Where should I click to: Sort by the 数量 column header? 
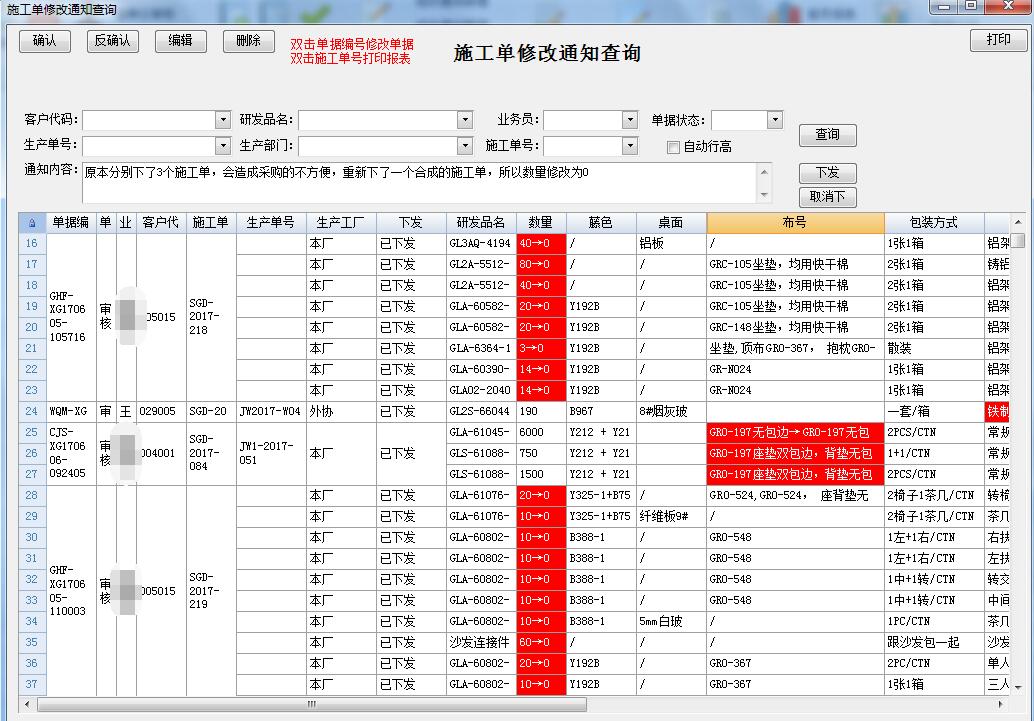[x=541, y=223]
